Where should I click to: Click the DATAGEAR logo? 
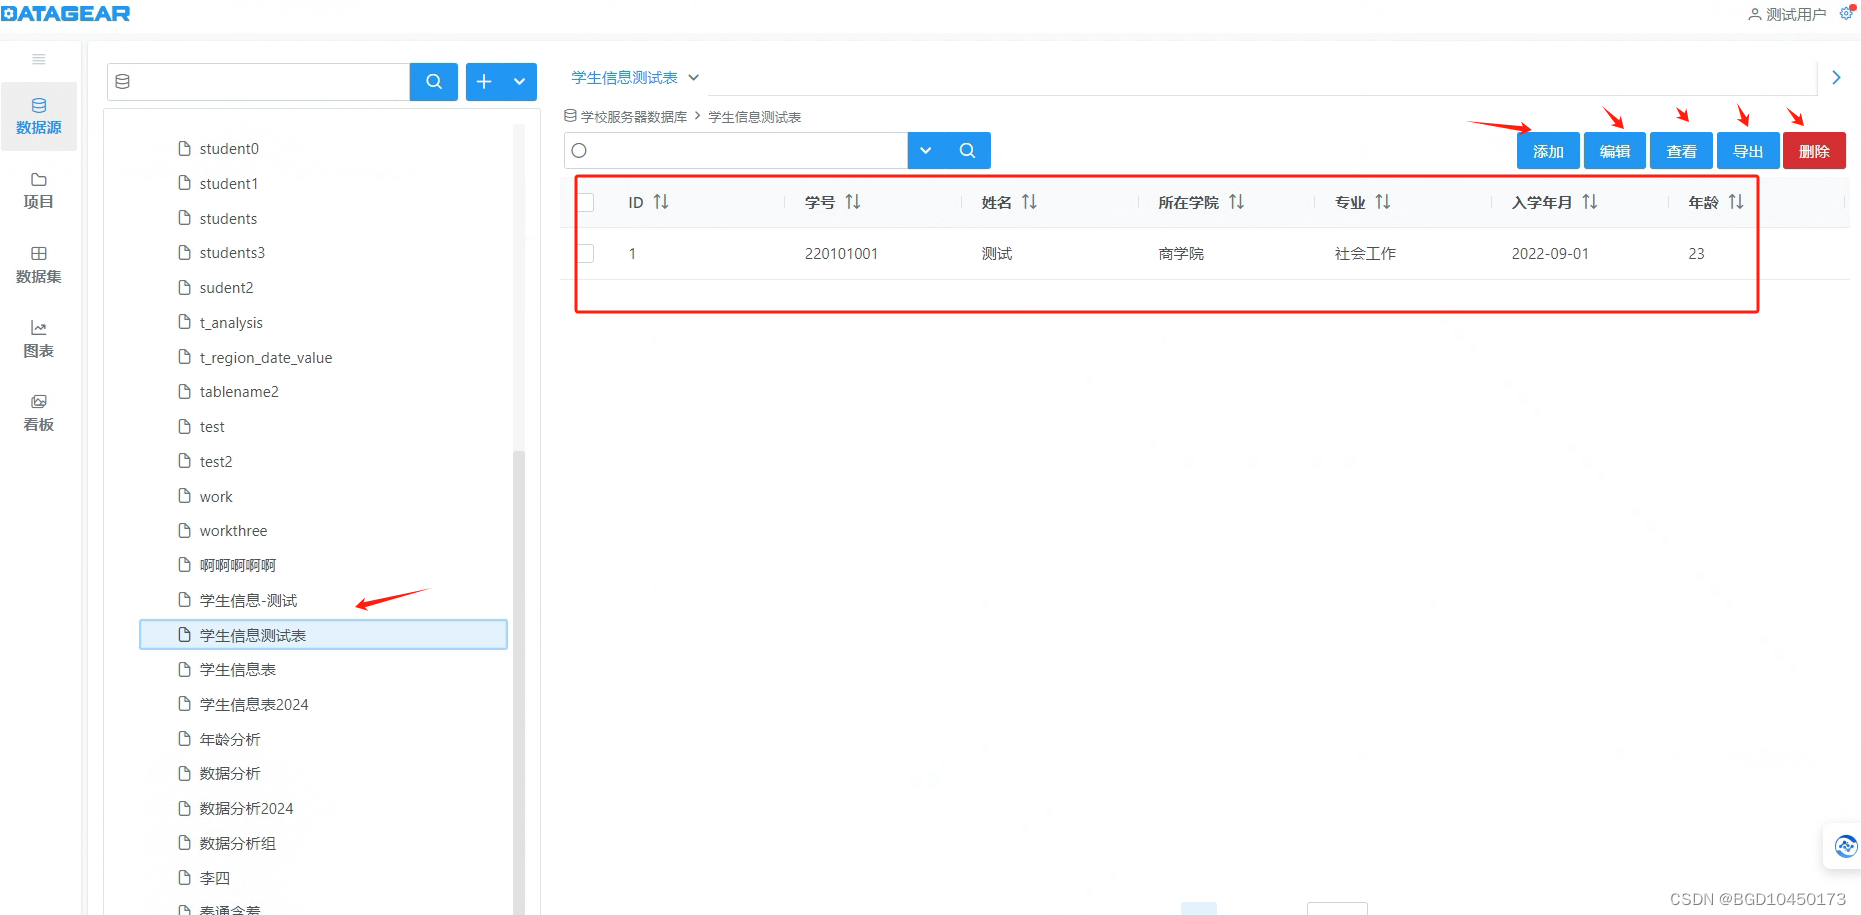click(65, 13)
